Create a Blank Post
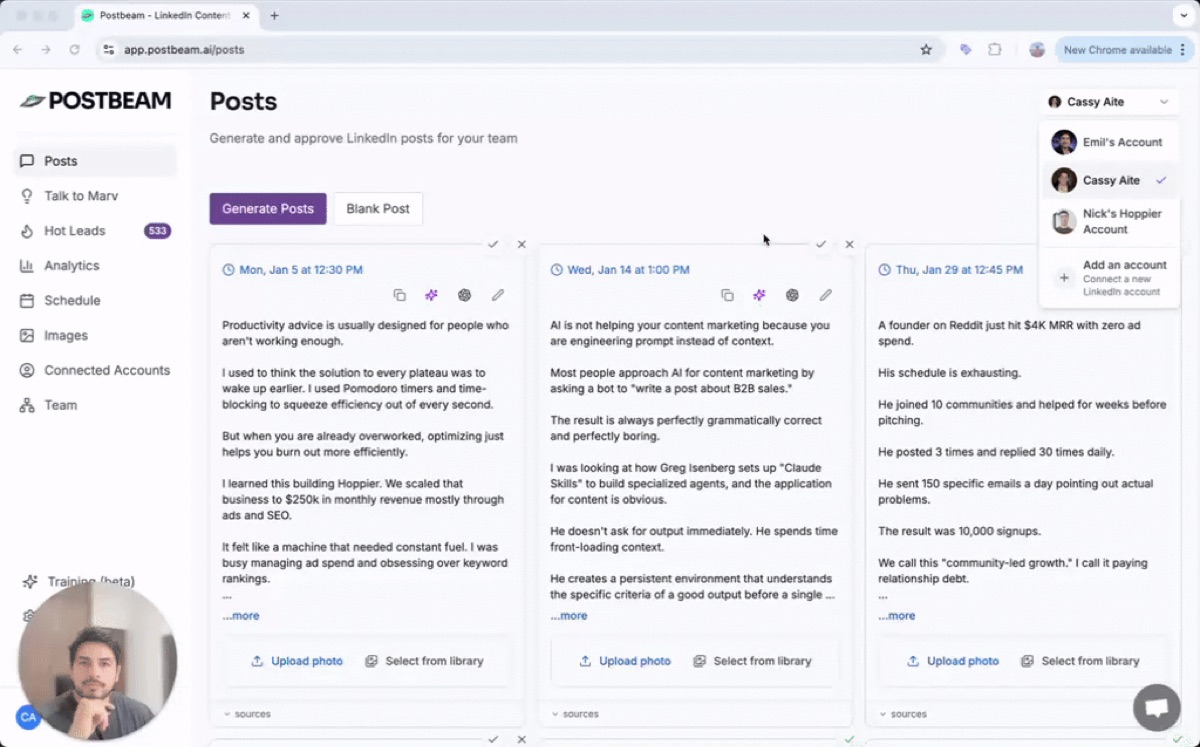 pos(378,209)
